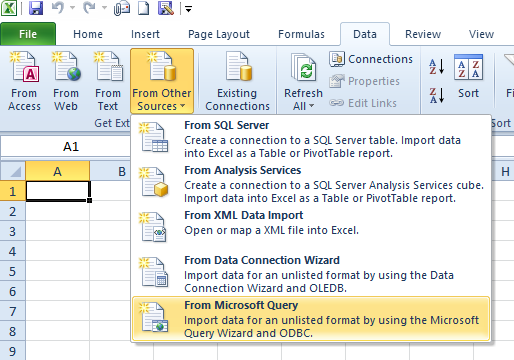The image size is (514, 360).
Task: Create a new blank workbook
Action: coord(144,8)
